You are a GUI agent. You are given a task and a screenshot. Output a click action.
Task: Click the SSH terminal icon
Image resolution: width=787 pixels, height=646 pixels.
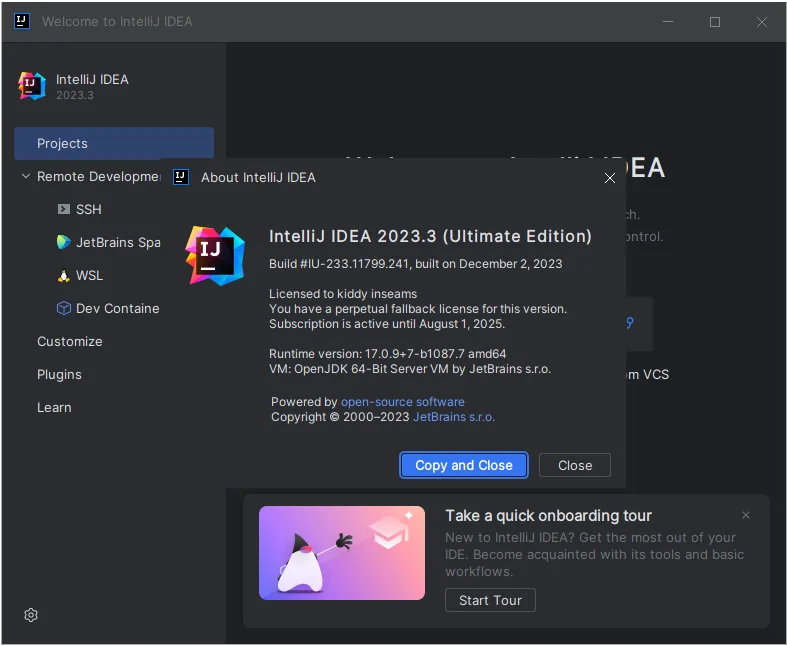coord(63,209)
